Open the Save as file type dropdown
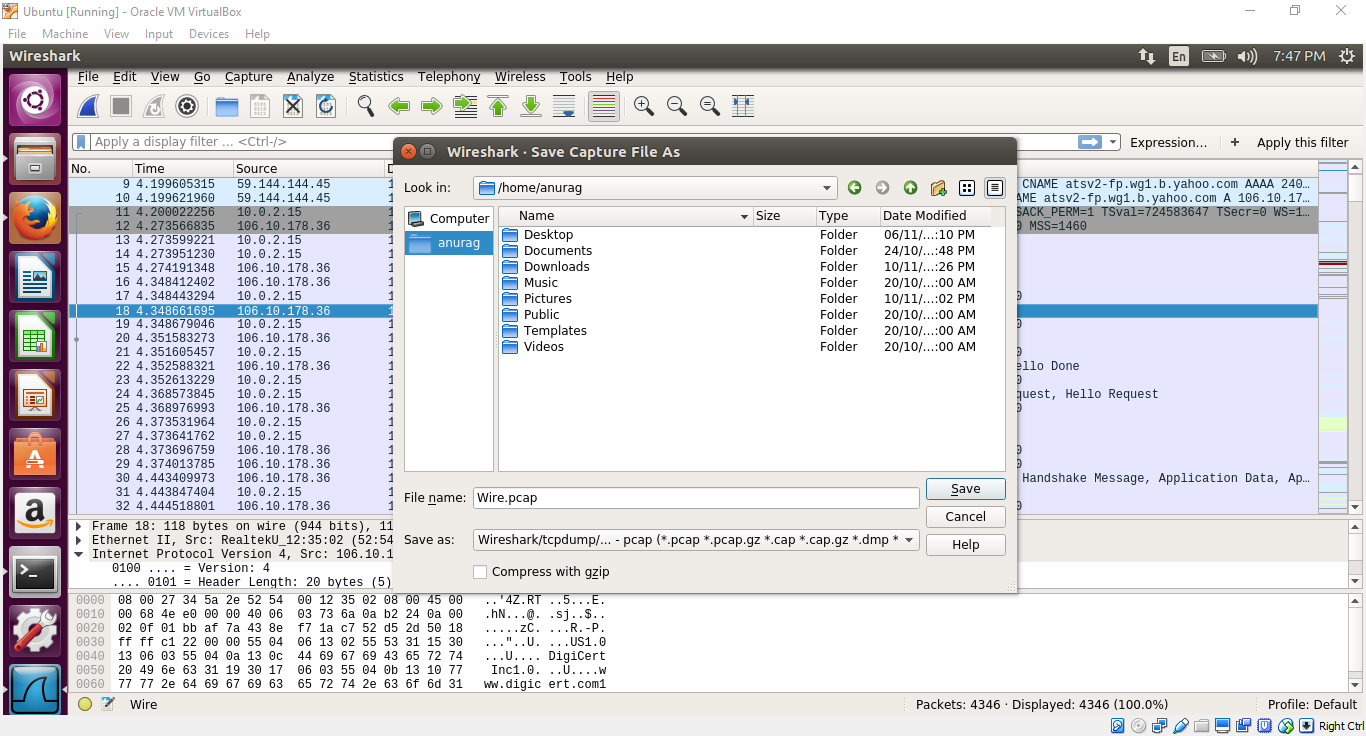The image size is (1366, 736). coord(909,540)
